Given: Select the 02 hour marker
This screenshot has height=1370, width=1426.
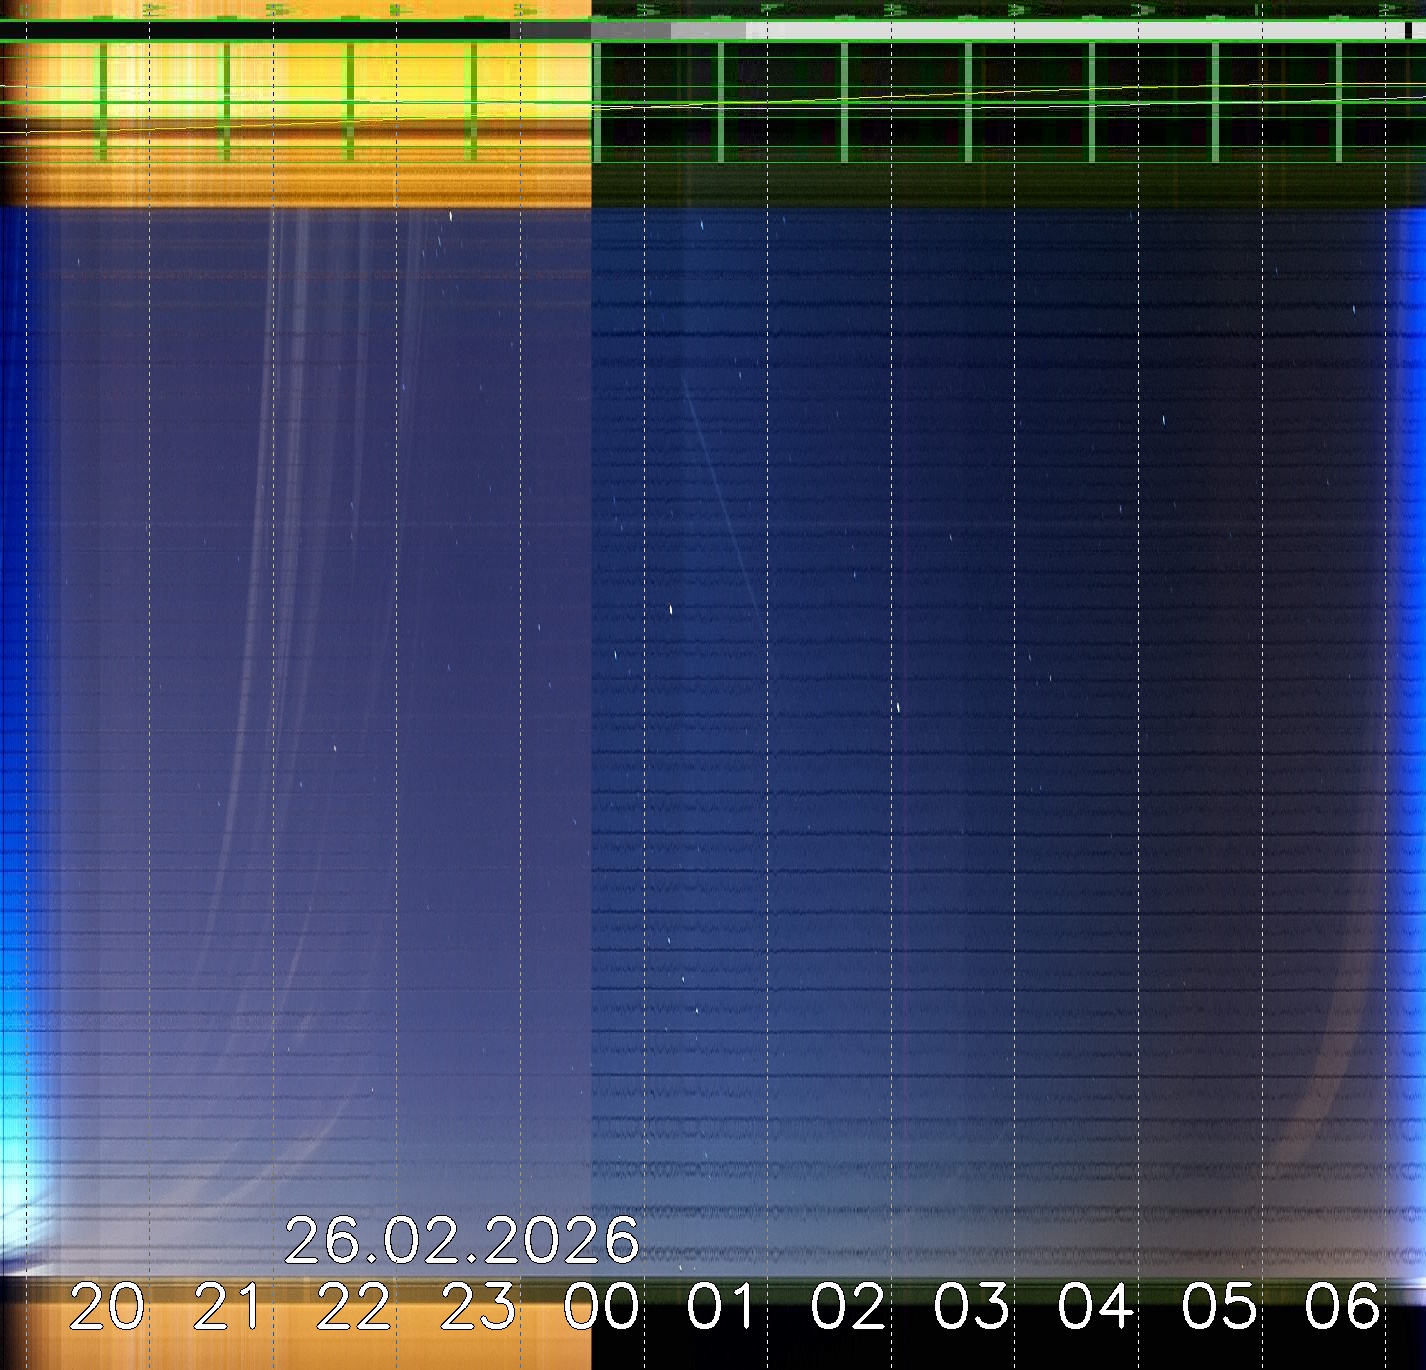Looking at the screenshot, I should 848,1306.
